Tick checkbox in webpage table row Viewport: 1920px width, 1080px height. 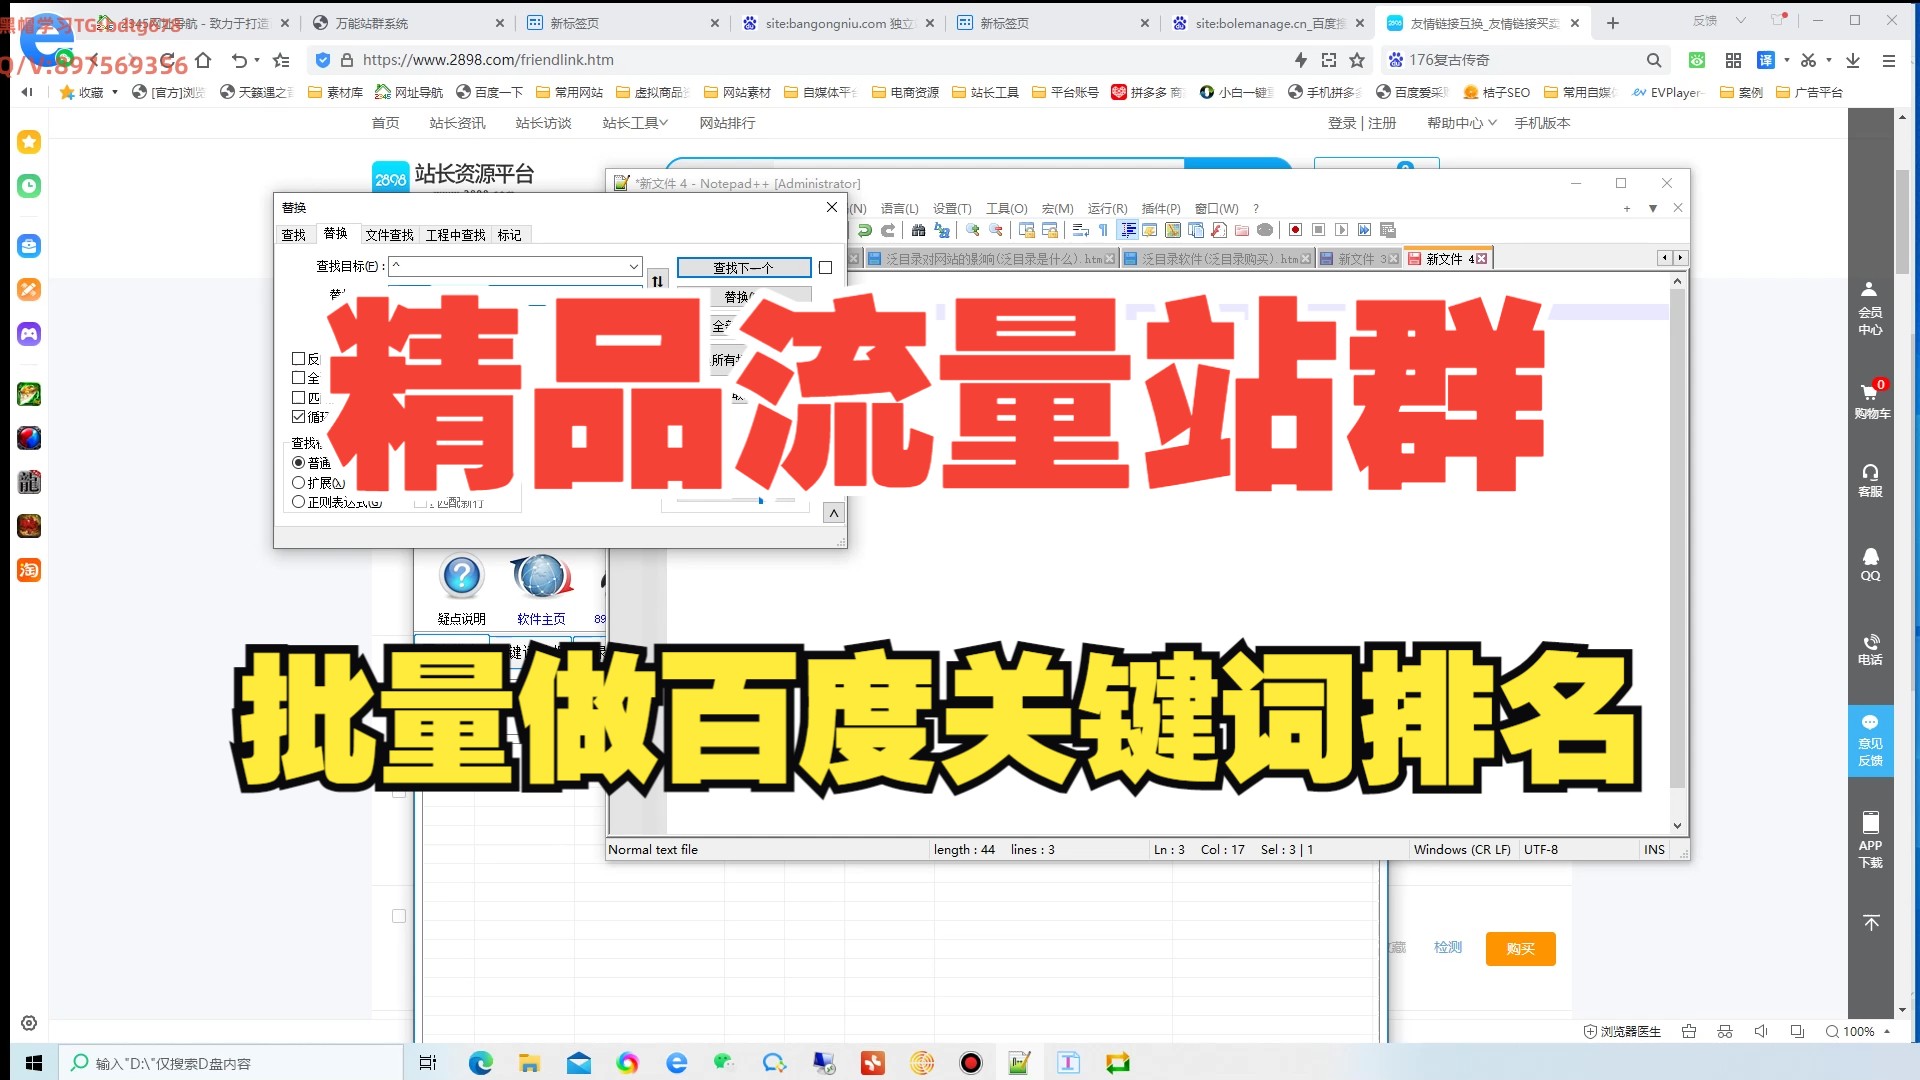(x=399, y=916)
